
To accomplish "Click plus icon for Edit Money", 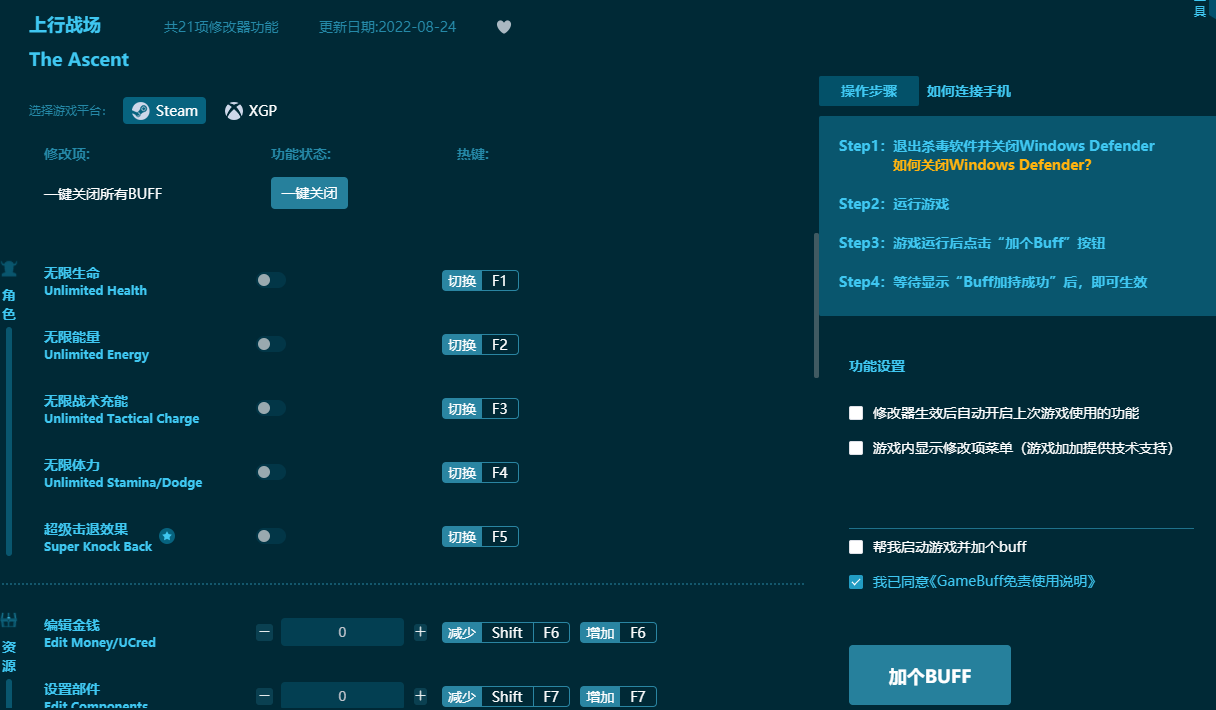I will coord(420,632).
